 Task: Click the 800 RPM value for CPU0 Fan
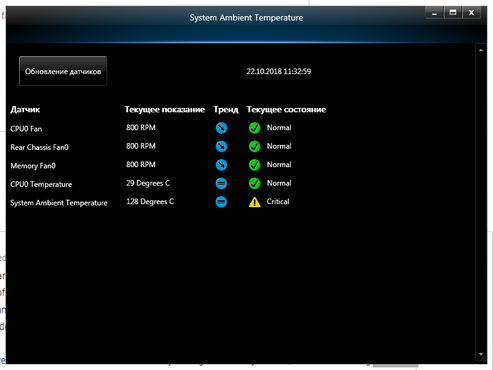141,128
